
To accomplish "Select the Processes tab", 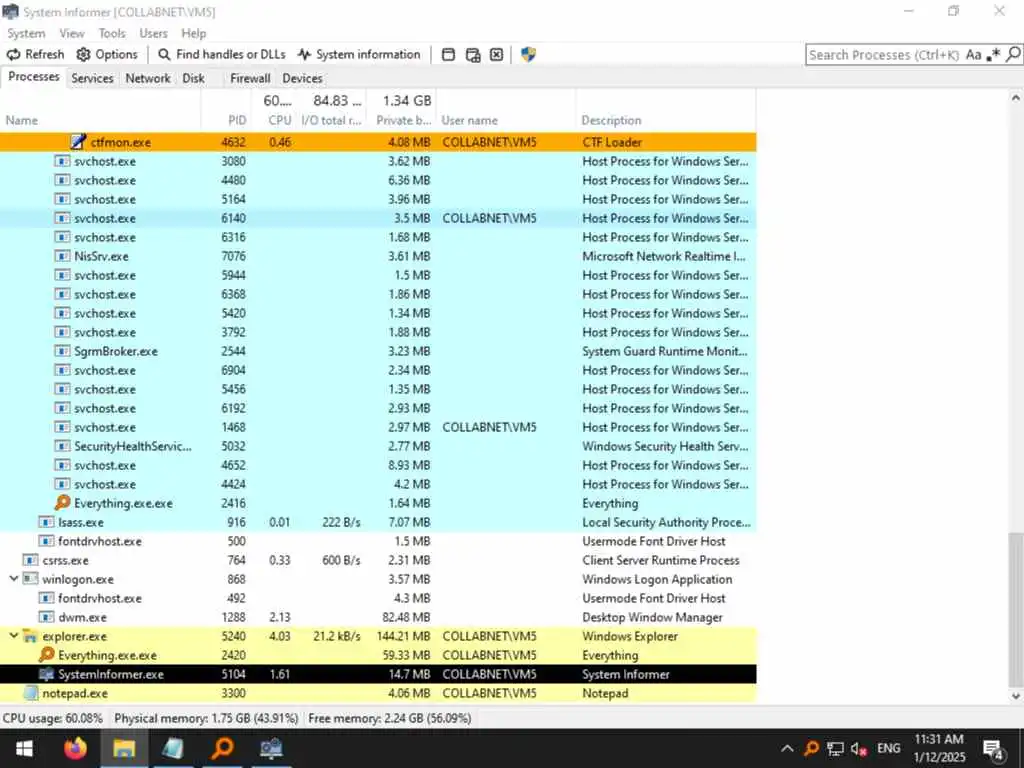I will [x=33, y=77].
